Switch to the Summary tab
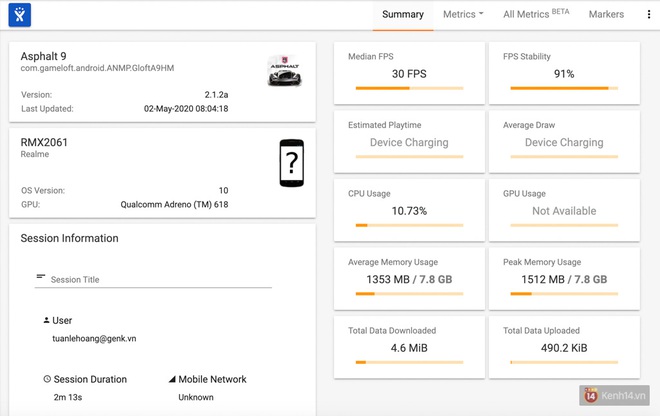This screenshot has height=416, width=660. pos(403,15)
